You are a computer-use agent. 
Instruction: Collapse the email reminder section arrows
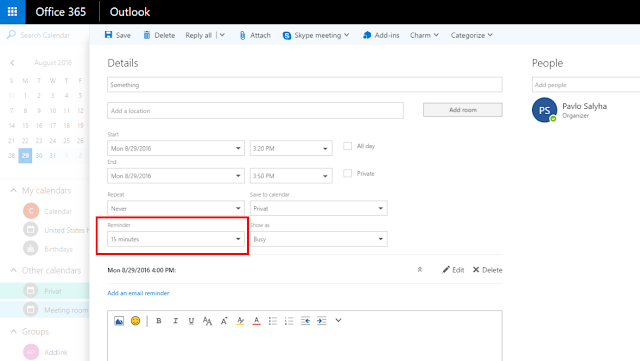(x=420, y=270)
